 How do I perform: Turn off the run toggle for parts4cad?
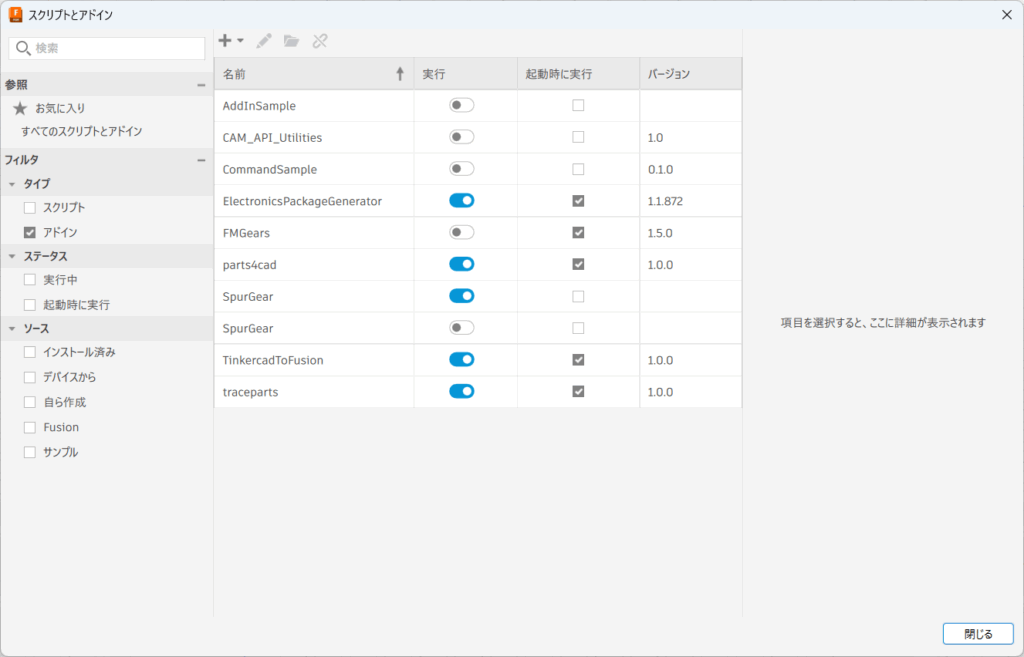pyautogui.click(x=462, y=264)
